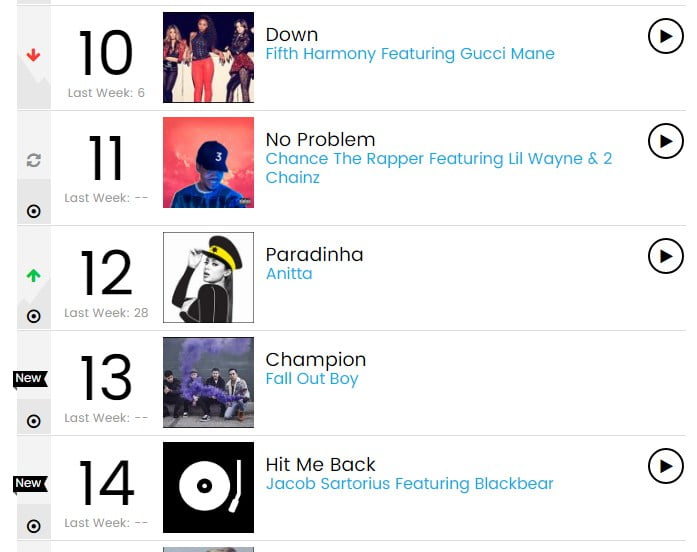Open Jacob Sartorius Featuring Blackbear link
The height and width of the screenshot is (552, 697).
[409, 484]
